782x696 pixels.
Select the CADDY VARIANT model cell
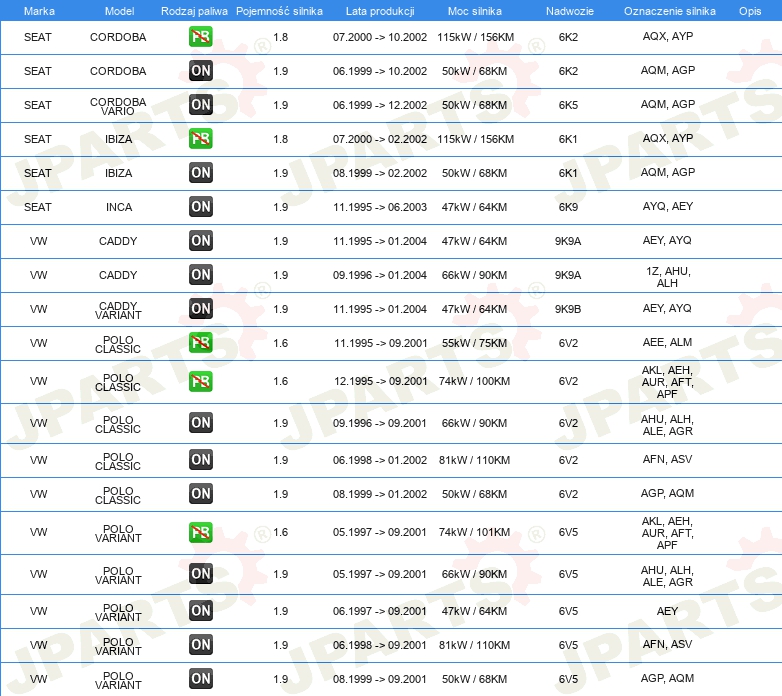click(118, 310)
